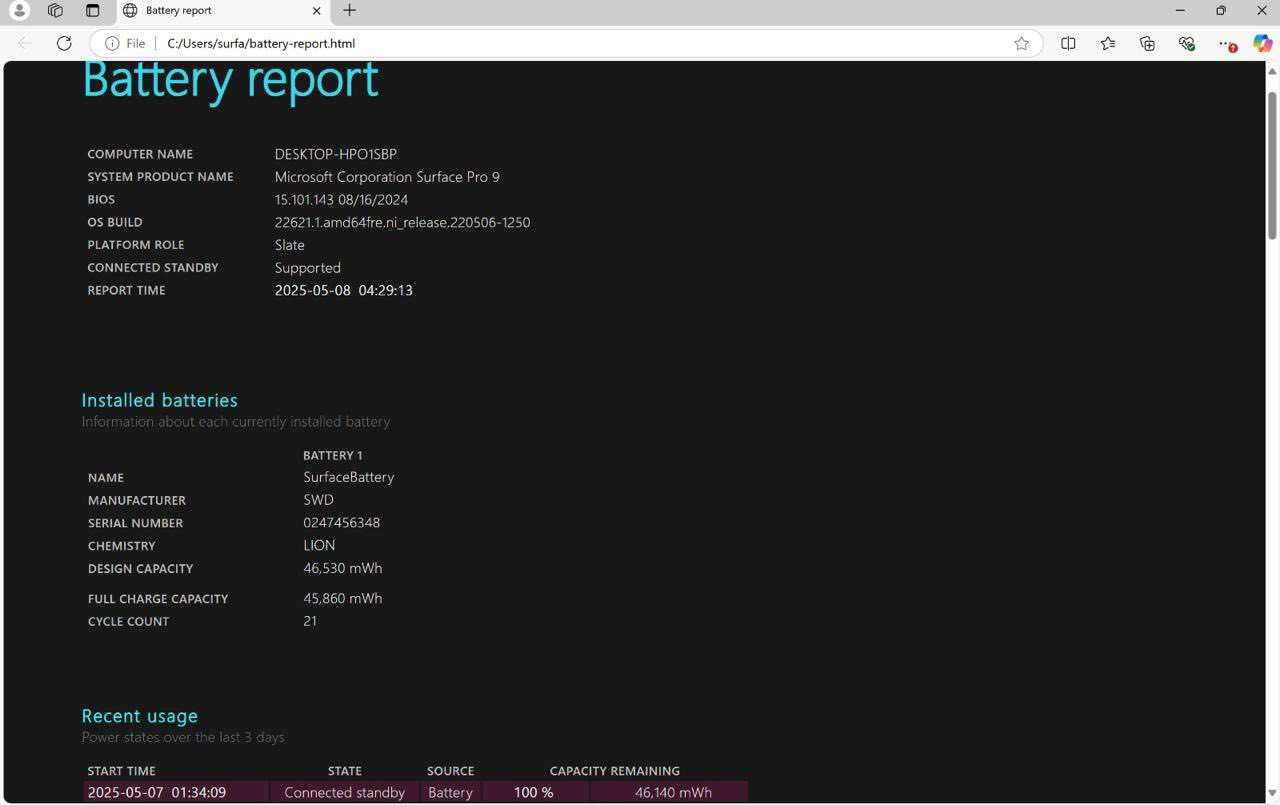Click the computer name DESKTOP-HPO1SBP
The height and width of the screenshot is (805, 1280).
(x=336, y=154)
